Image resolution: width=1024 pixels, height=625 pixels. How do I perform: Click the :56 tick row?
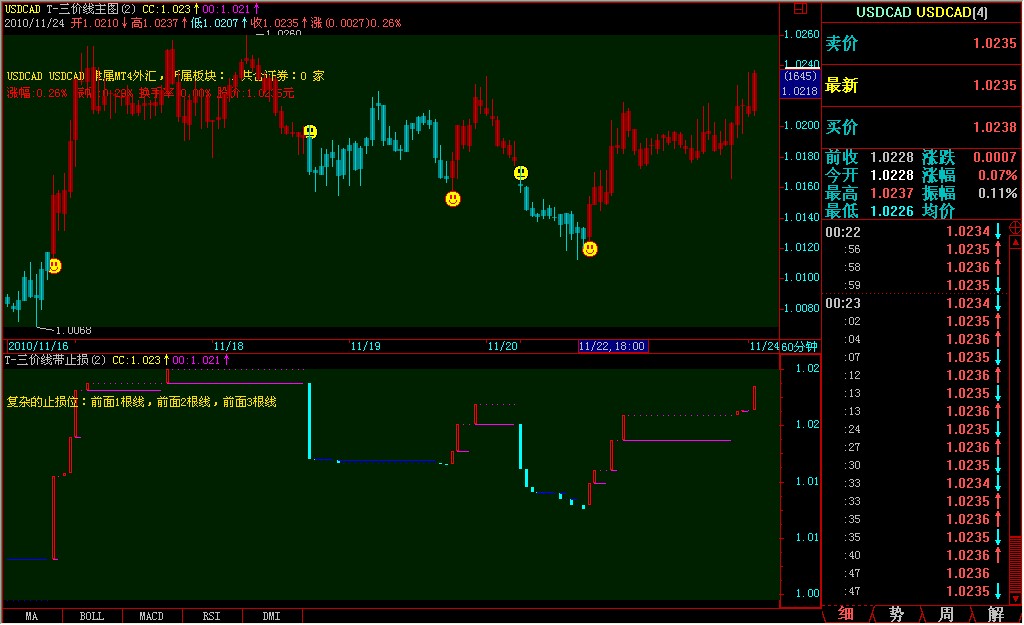click(x=915, y=249)
